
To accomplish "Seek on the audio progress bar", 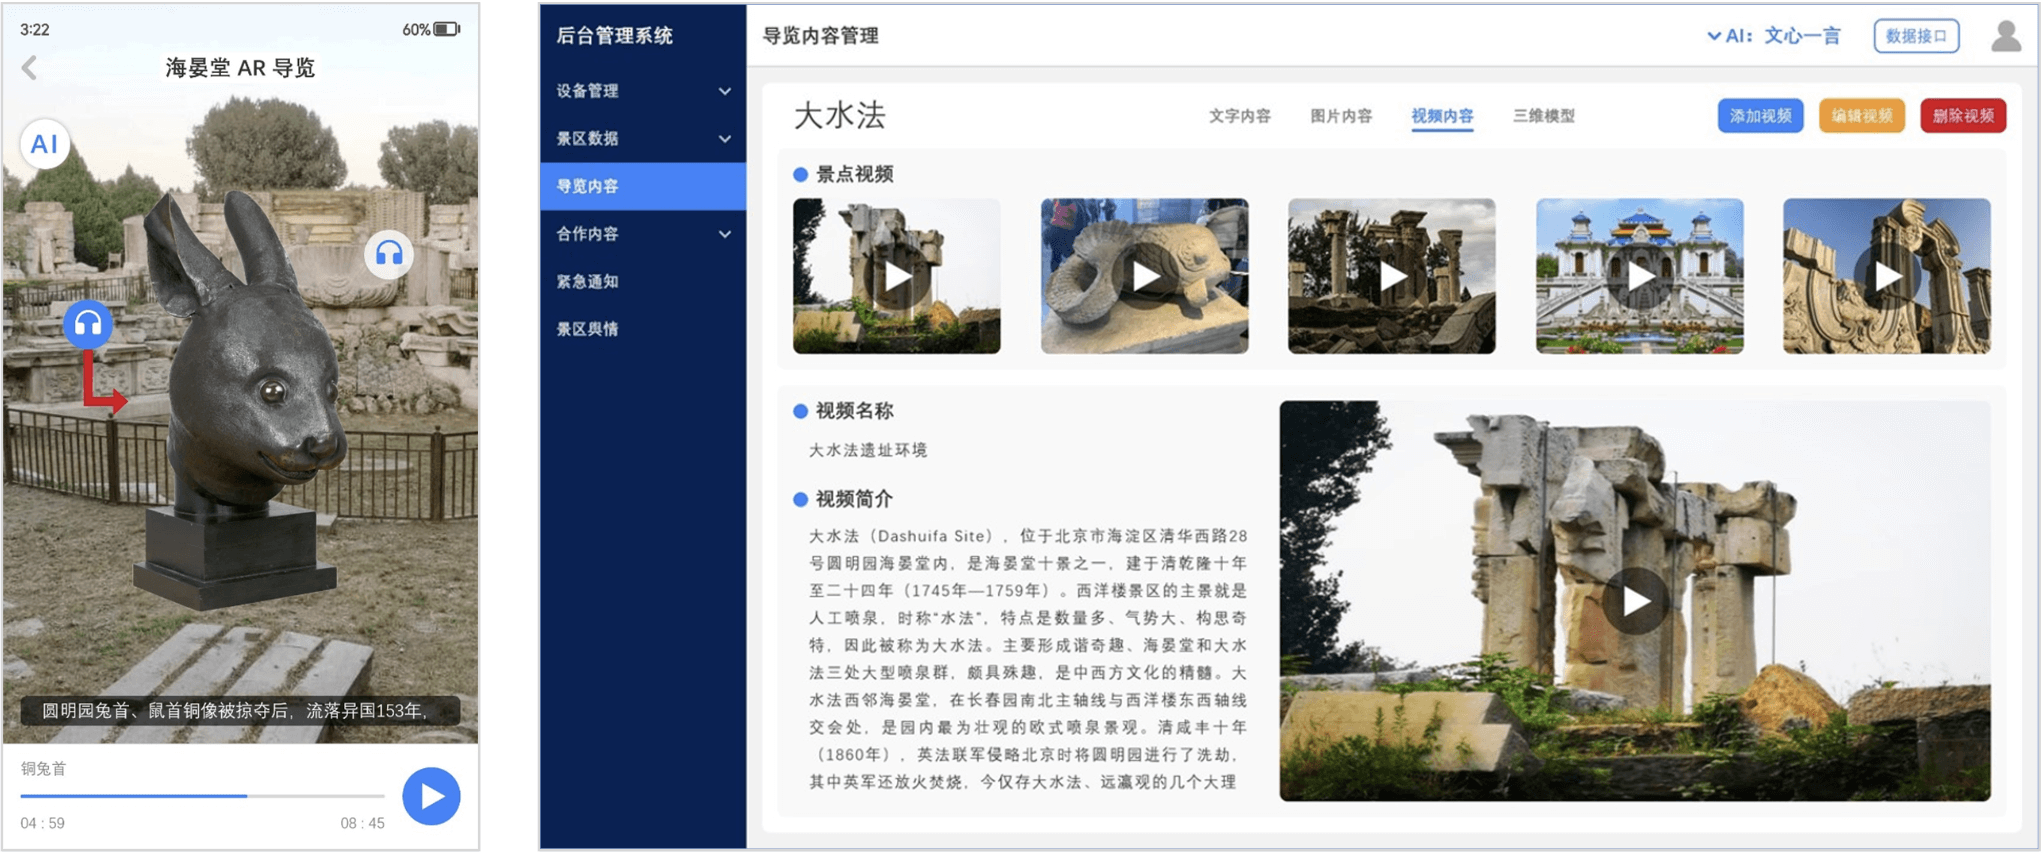I will click(202, 796).
